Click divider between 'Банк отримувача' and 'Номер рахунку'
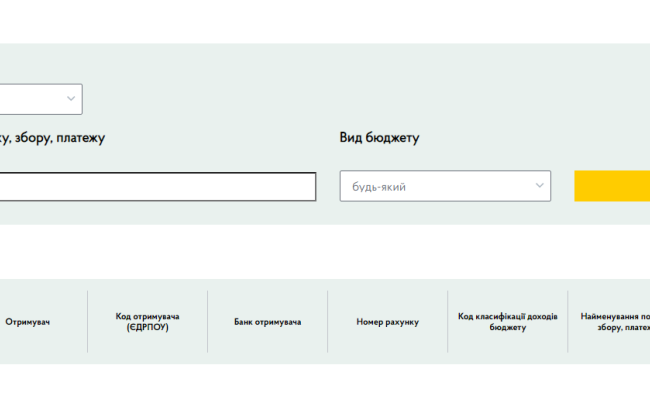The width and height of the screenshot is (650, 420). (328, 322)
